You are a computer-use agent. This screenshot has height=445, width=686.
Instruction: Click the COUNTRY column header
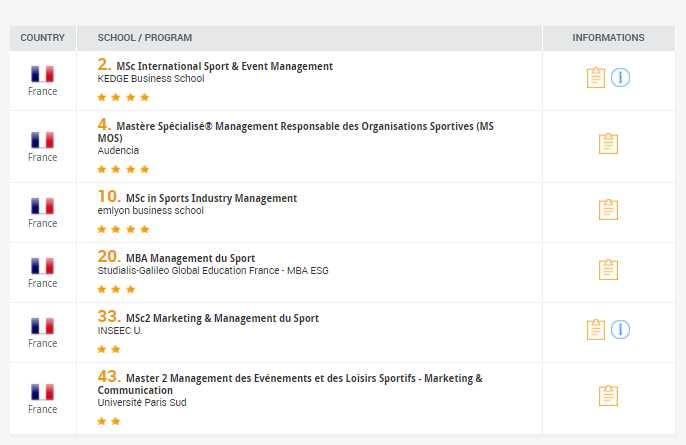42,38
